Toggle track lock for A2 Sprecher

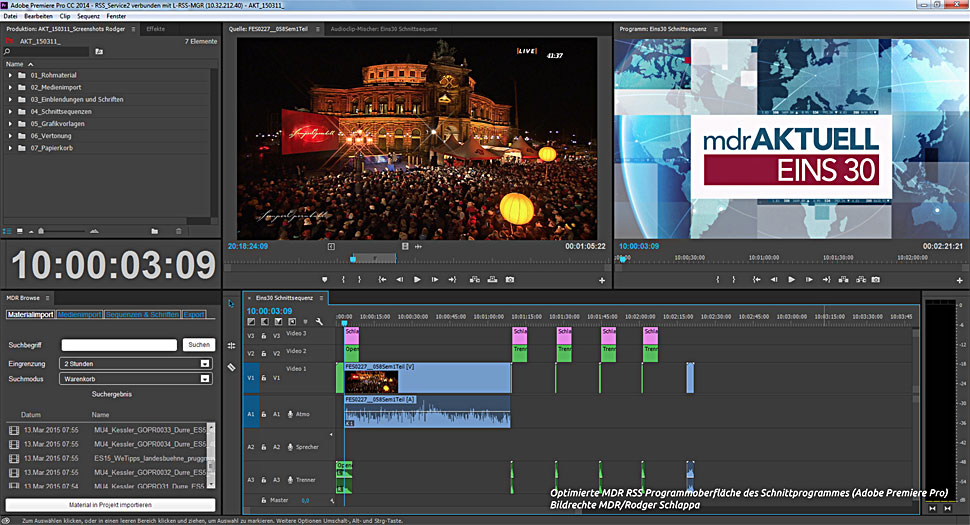(x=264, y=447)
